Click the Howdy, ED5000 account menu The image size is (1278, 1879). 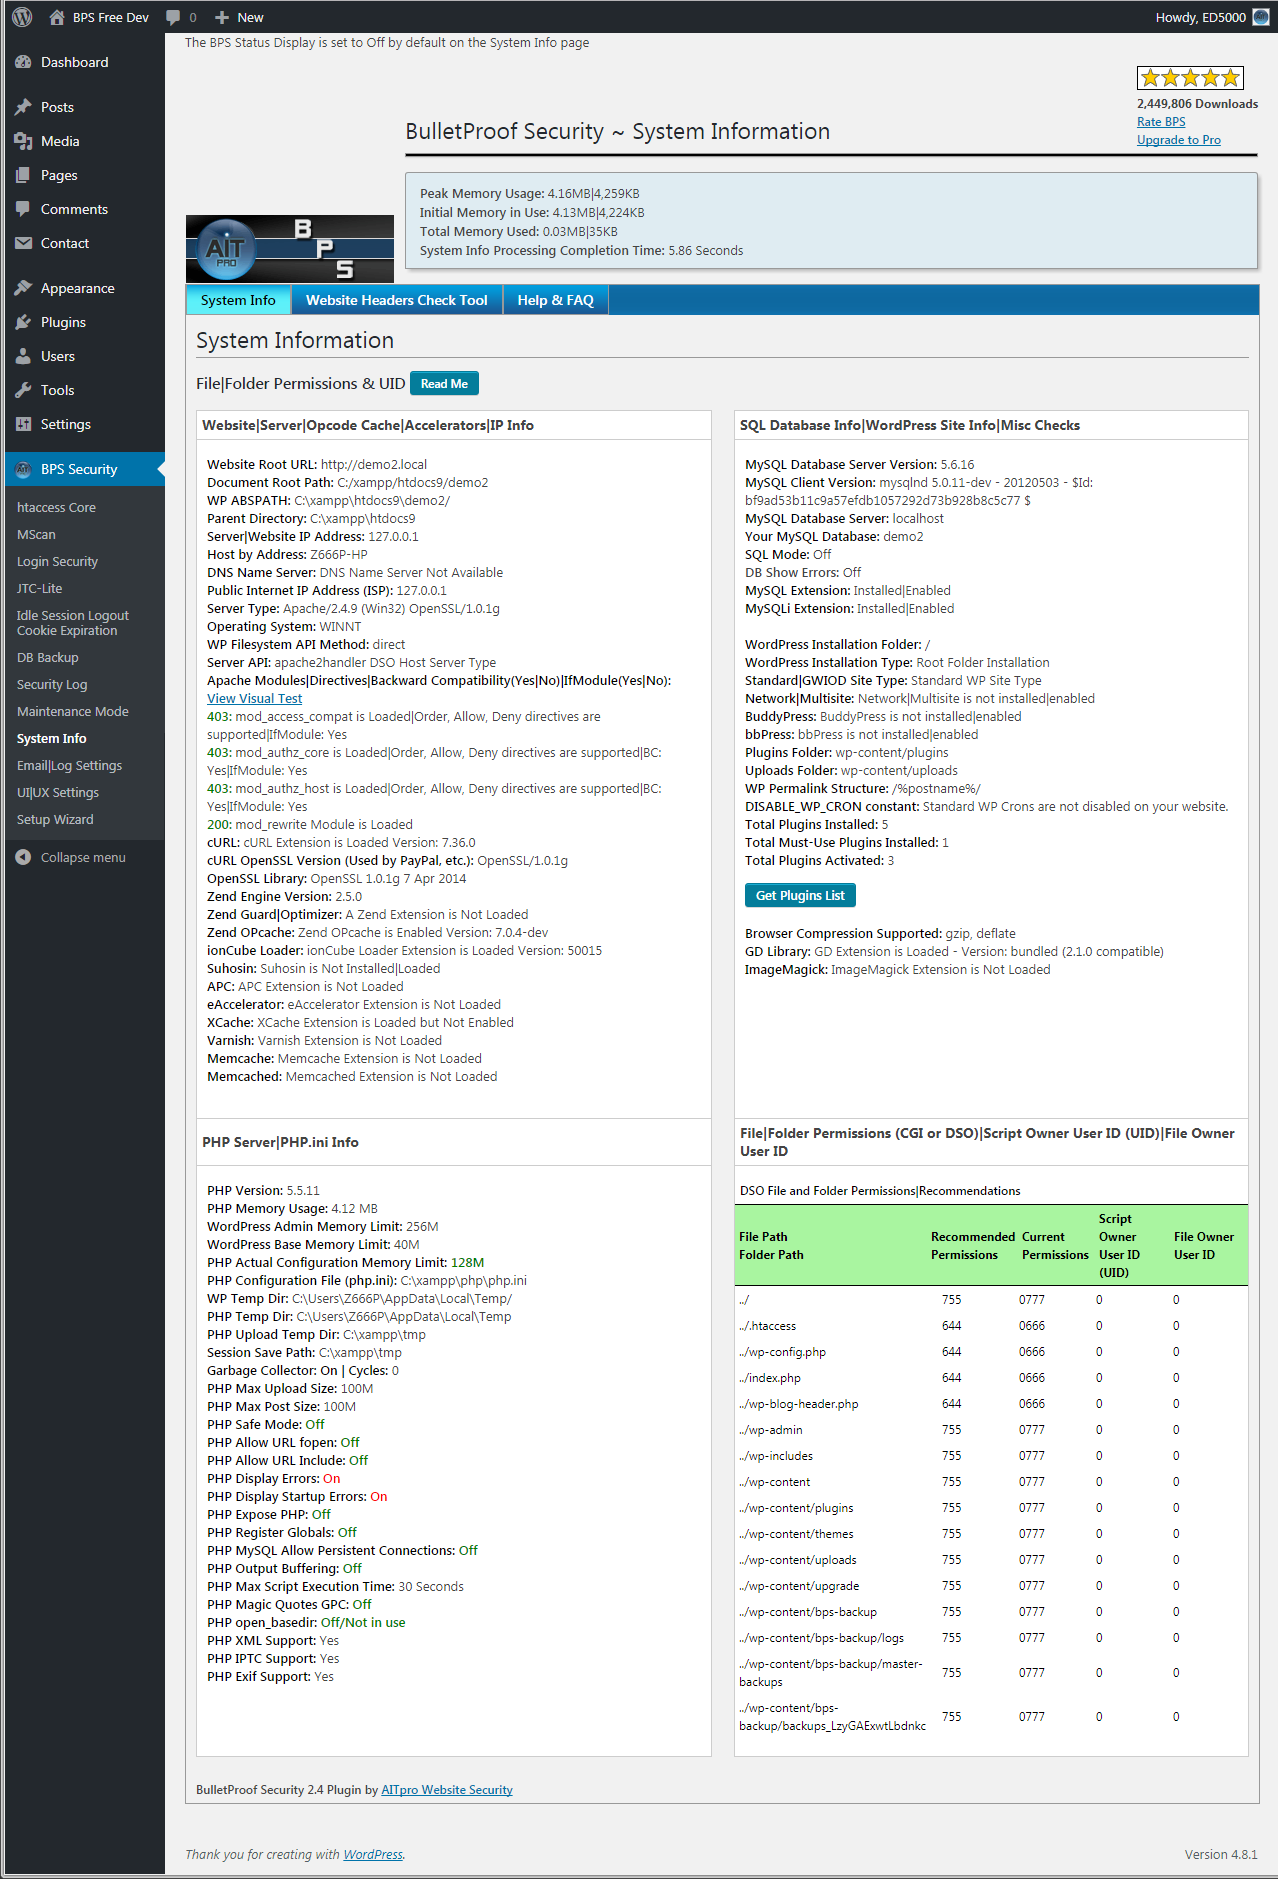[1212, 17]
